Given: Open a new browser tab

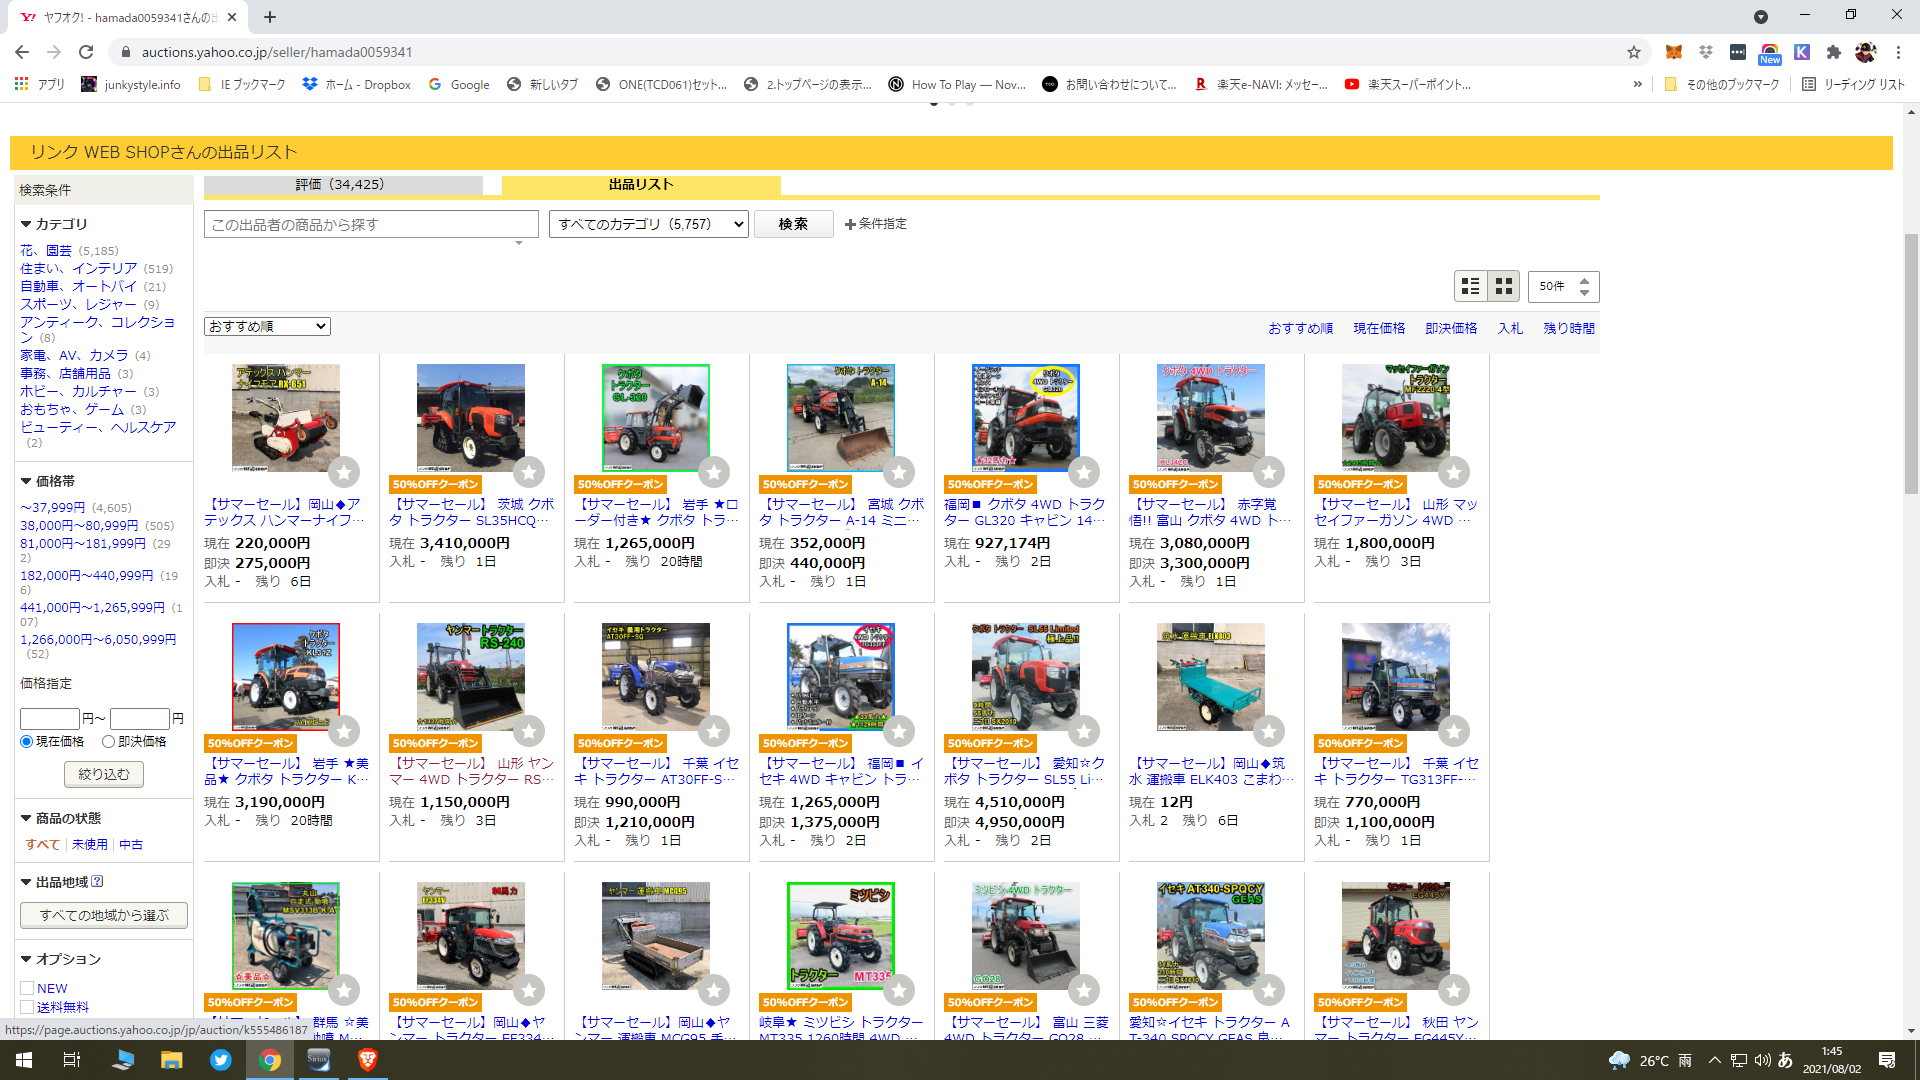Looking at the screenshot, I should point(270,17).
